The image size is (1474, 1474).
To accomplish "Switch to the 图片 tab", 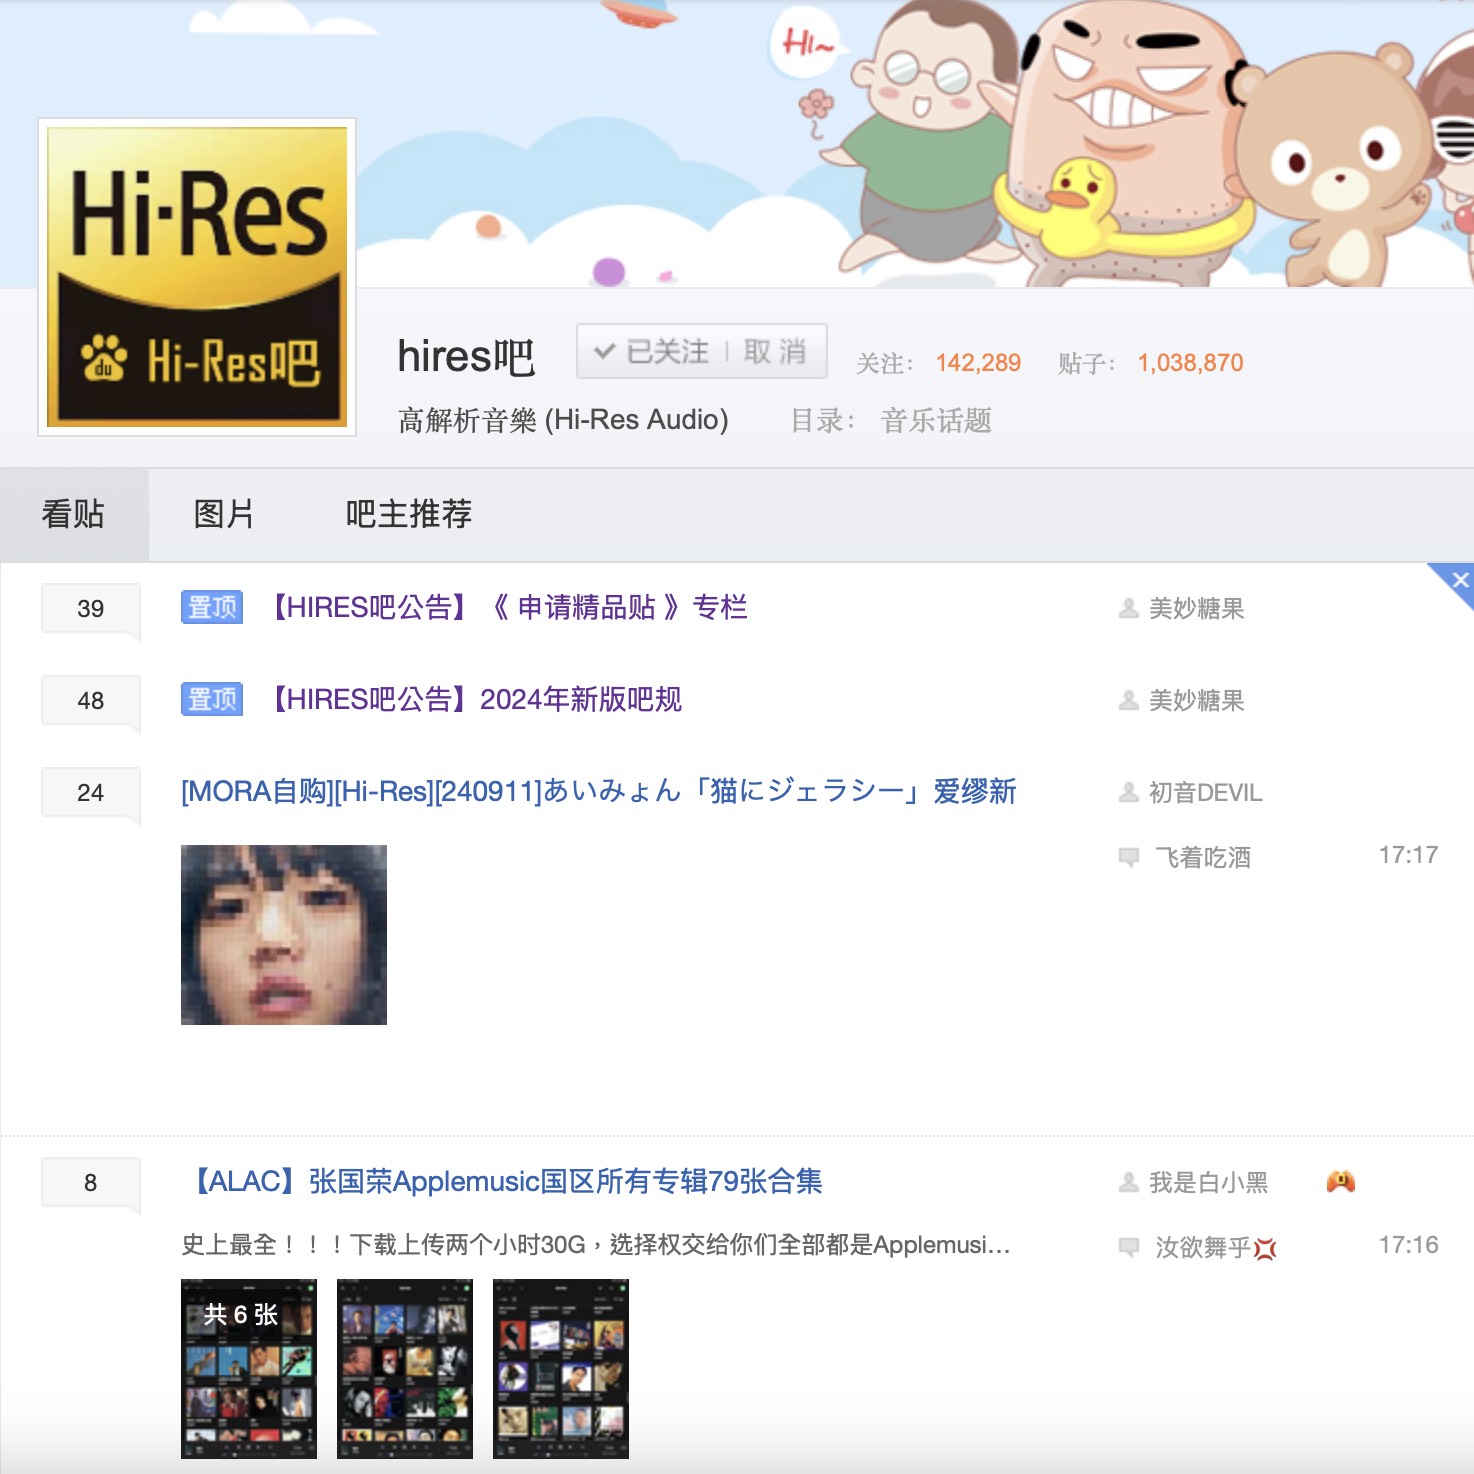I will tap(223, 514).
